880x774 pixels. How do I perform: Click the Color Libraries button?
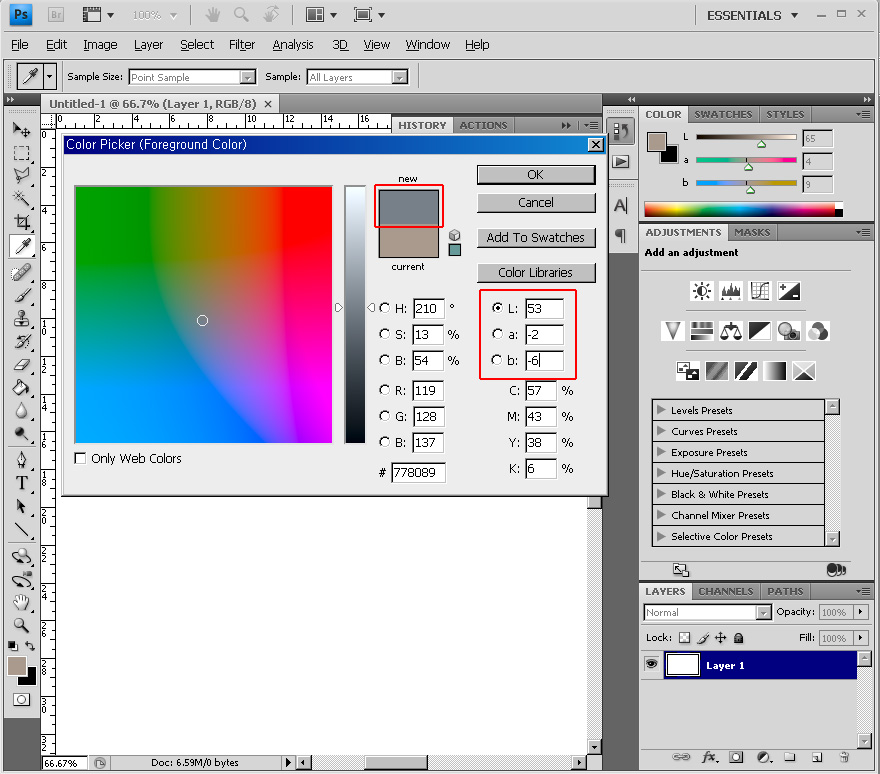535,272
